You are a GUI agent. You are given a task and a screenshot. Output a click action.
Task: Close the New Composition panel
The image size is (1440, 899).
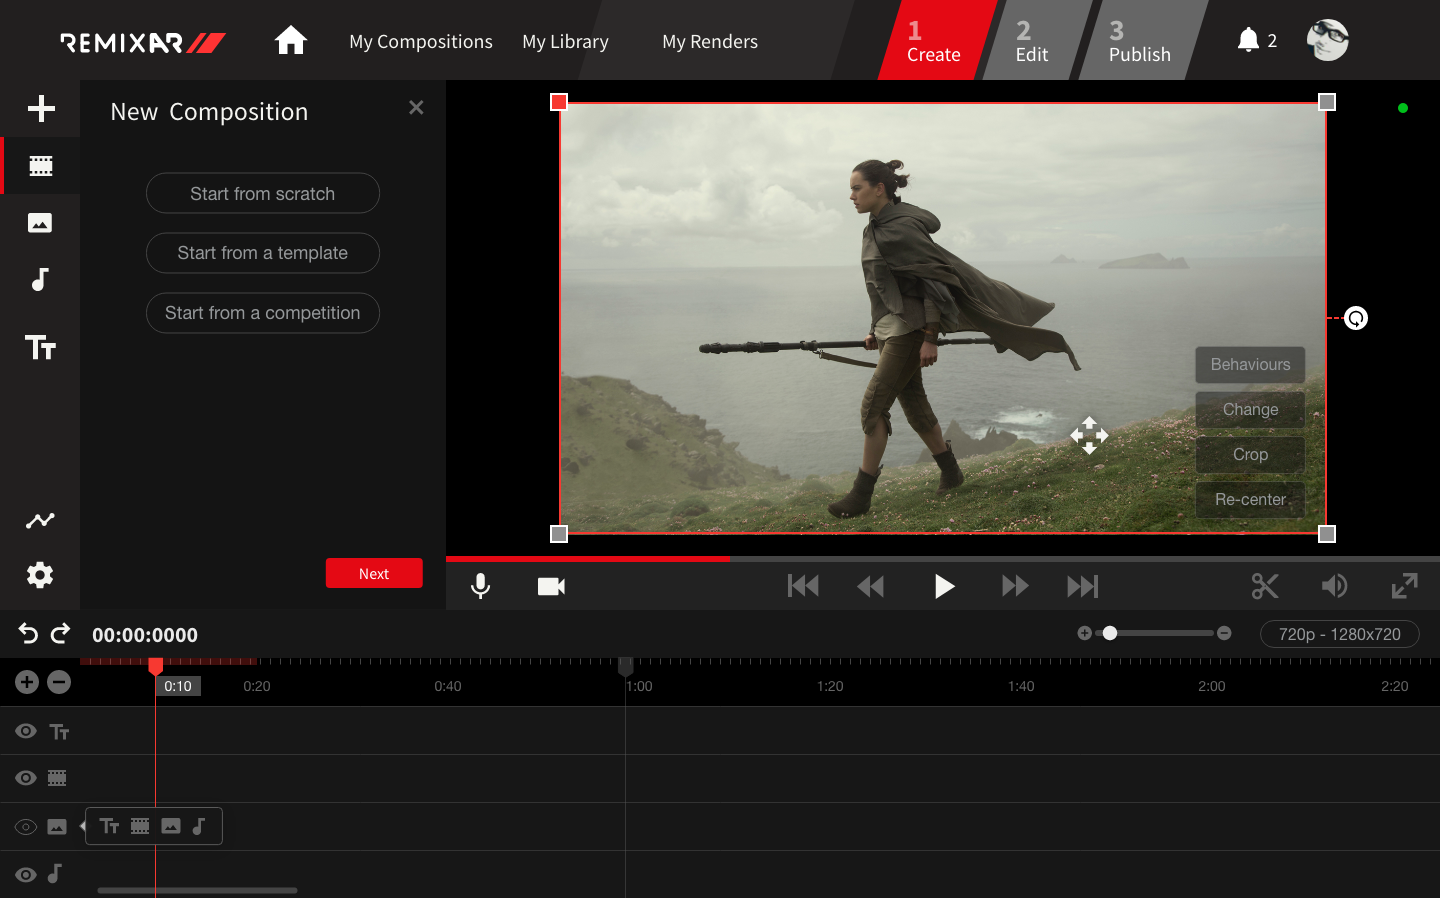coord(416,107)
